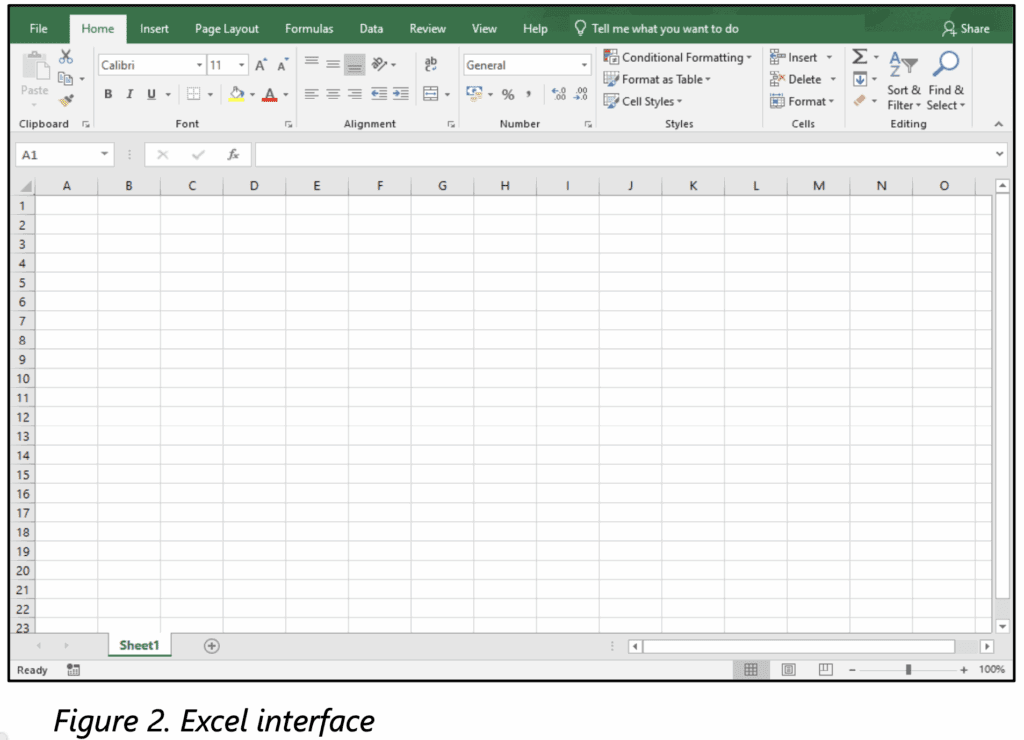Select the Percent Style icon

[507, 94]
